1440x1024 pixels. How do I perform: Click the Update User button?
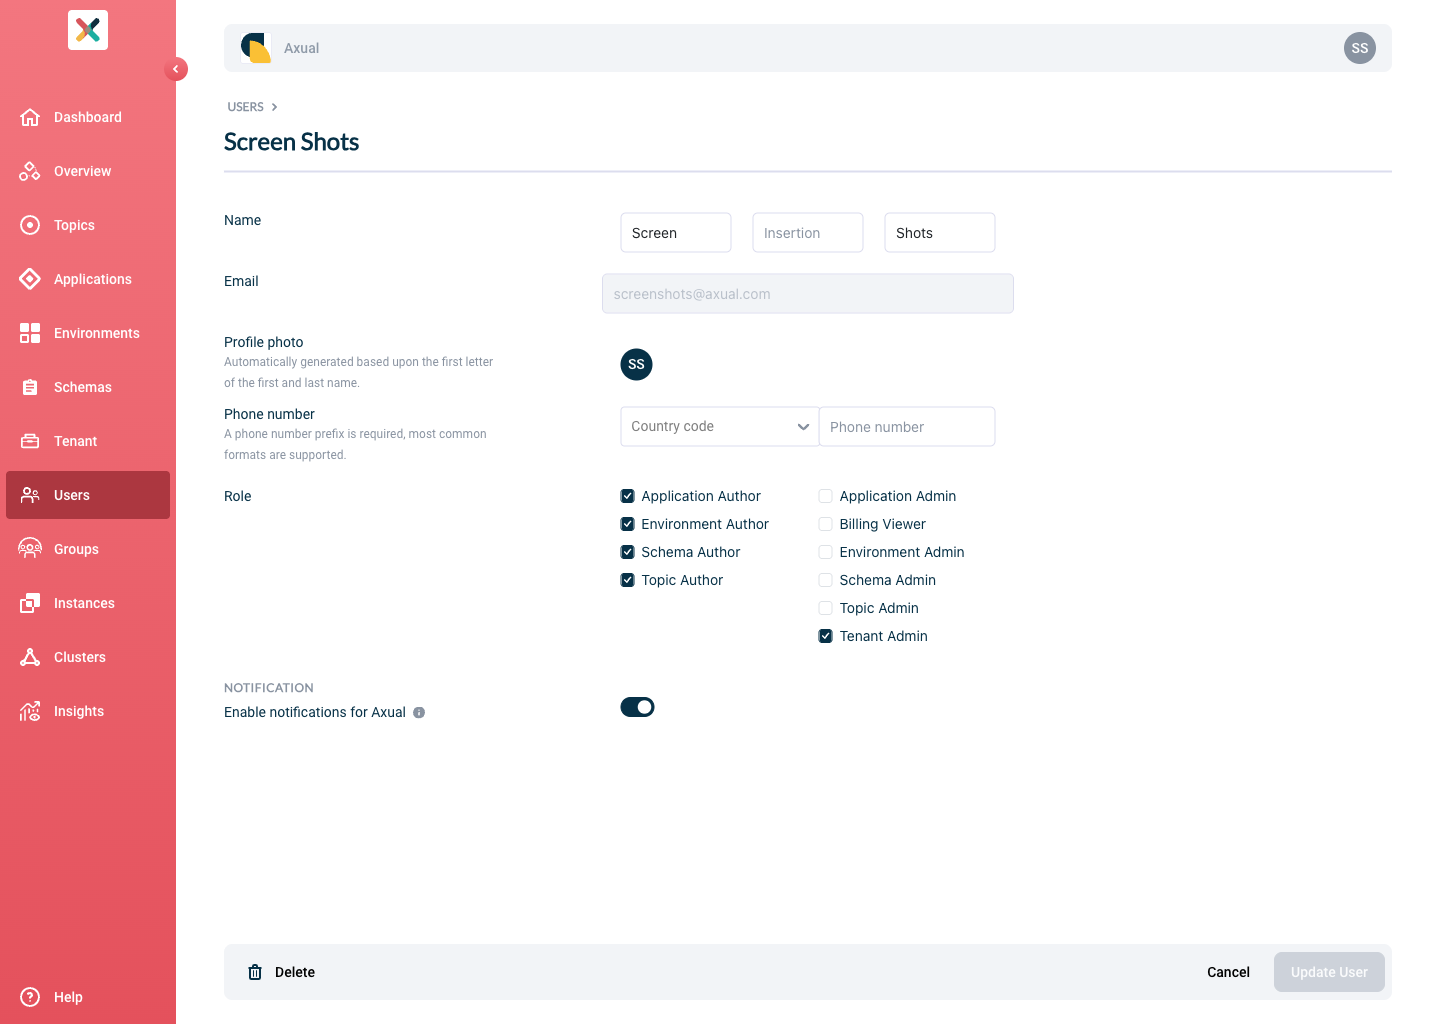(1329, 972)
